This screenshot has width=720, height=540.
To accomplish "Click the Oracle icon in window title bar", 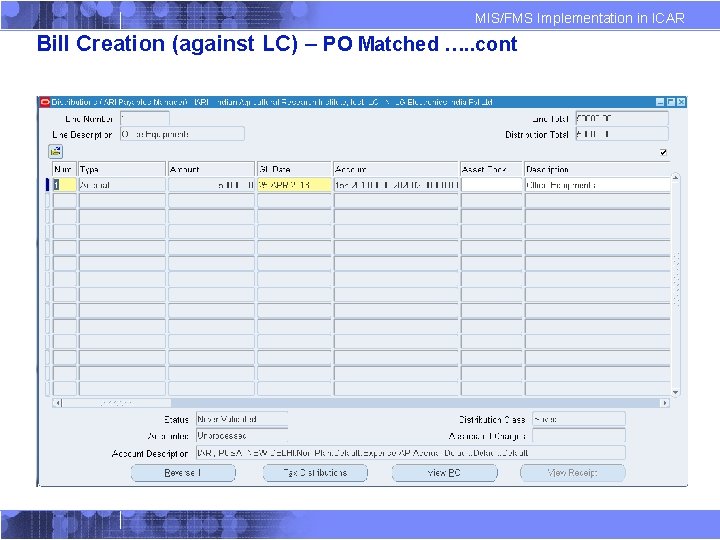I will click(45, 102).
